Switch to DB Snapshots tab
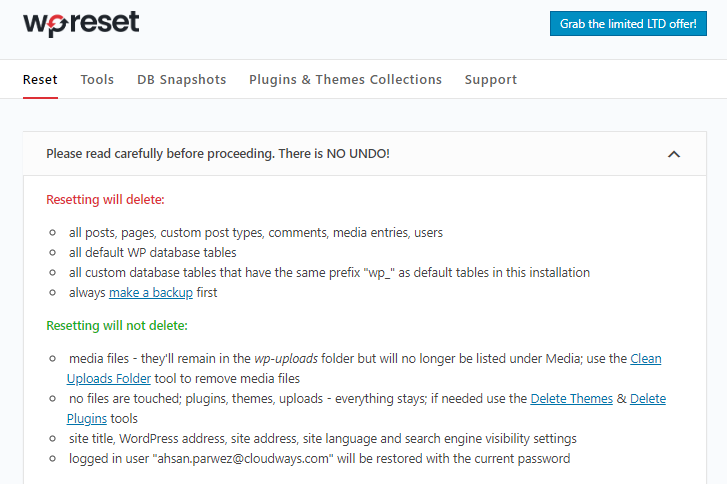 [181, 80]
